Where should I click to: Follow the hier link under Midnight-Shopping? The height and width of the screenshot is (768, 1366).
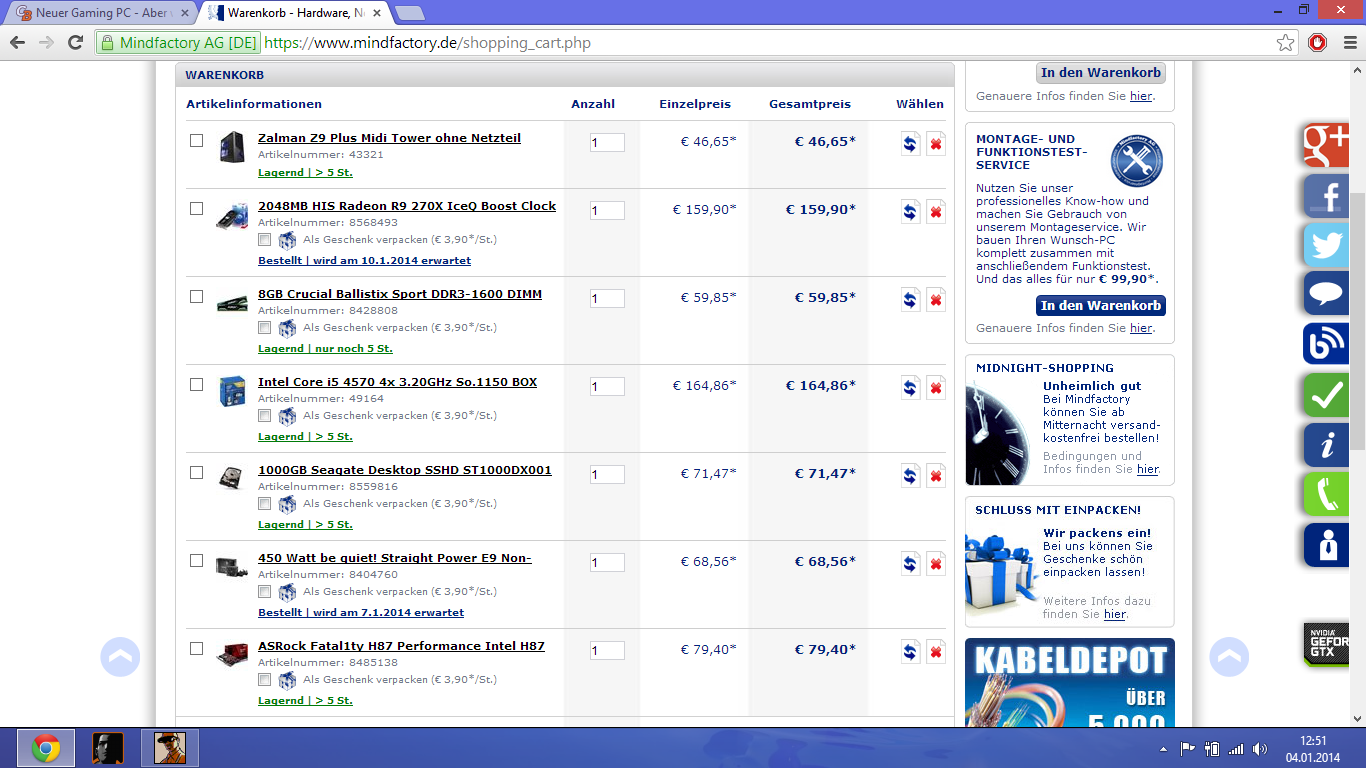click(x=1147, y=469)
